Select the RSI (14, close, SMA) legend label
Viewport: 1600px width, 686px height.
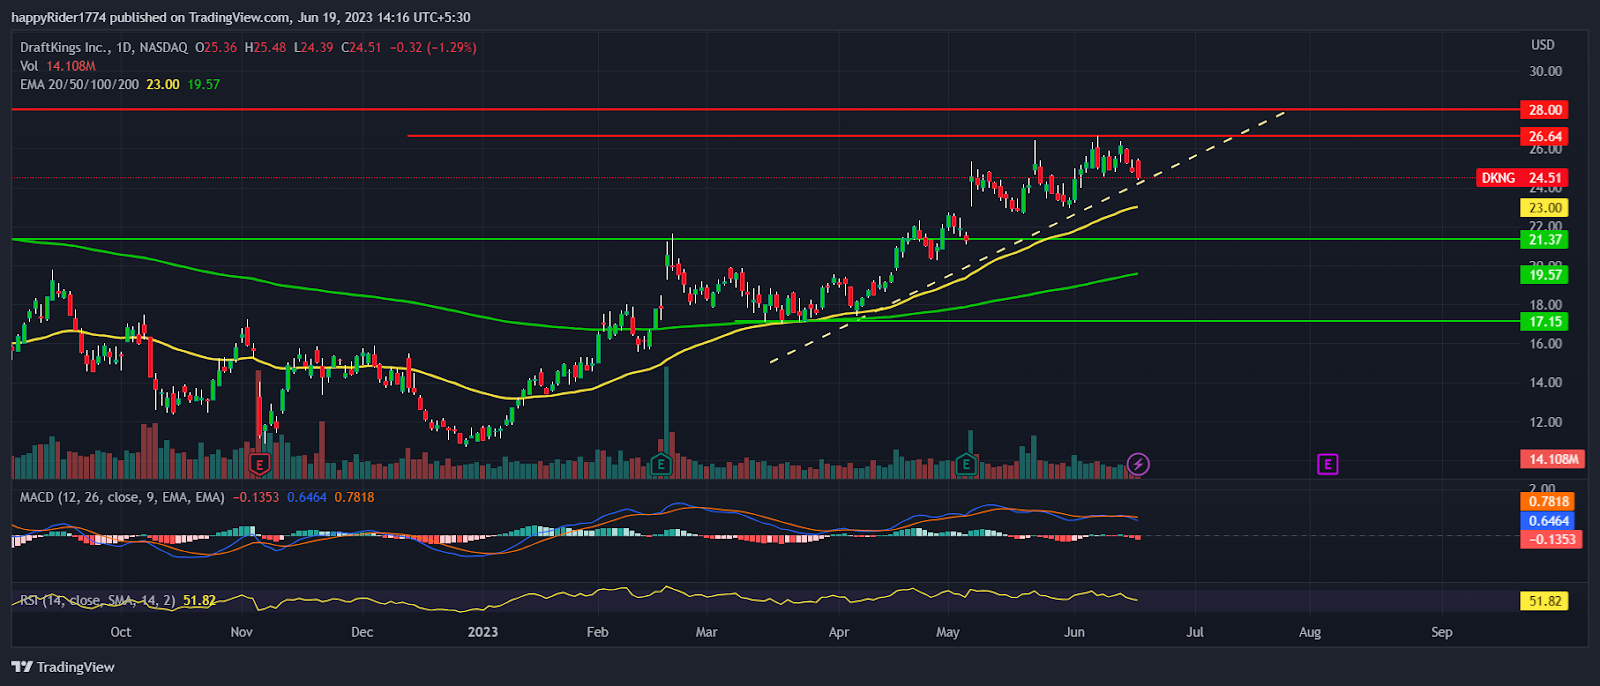(98, 601)
